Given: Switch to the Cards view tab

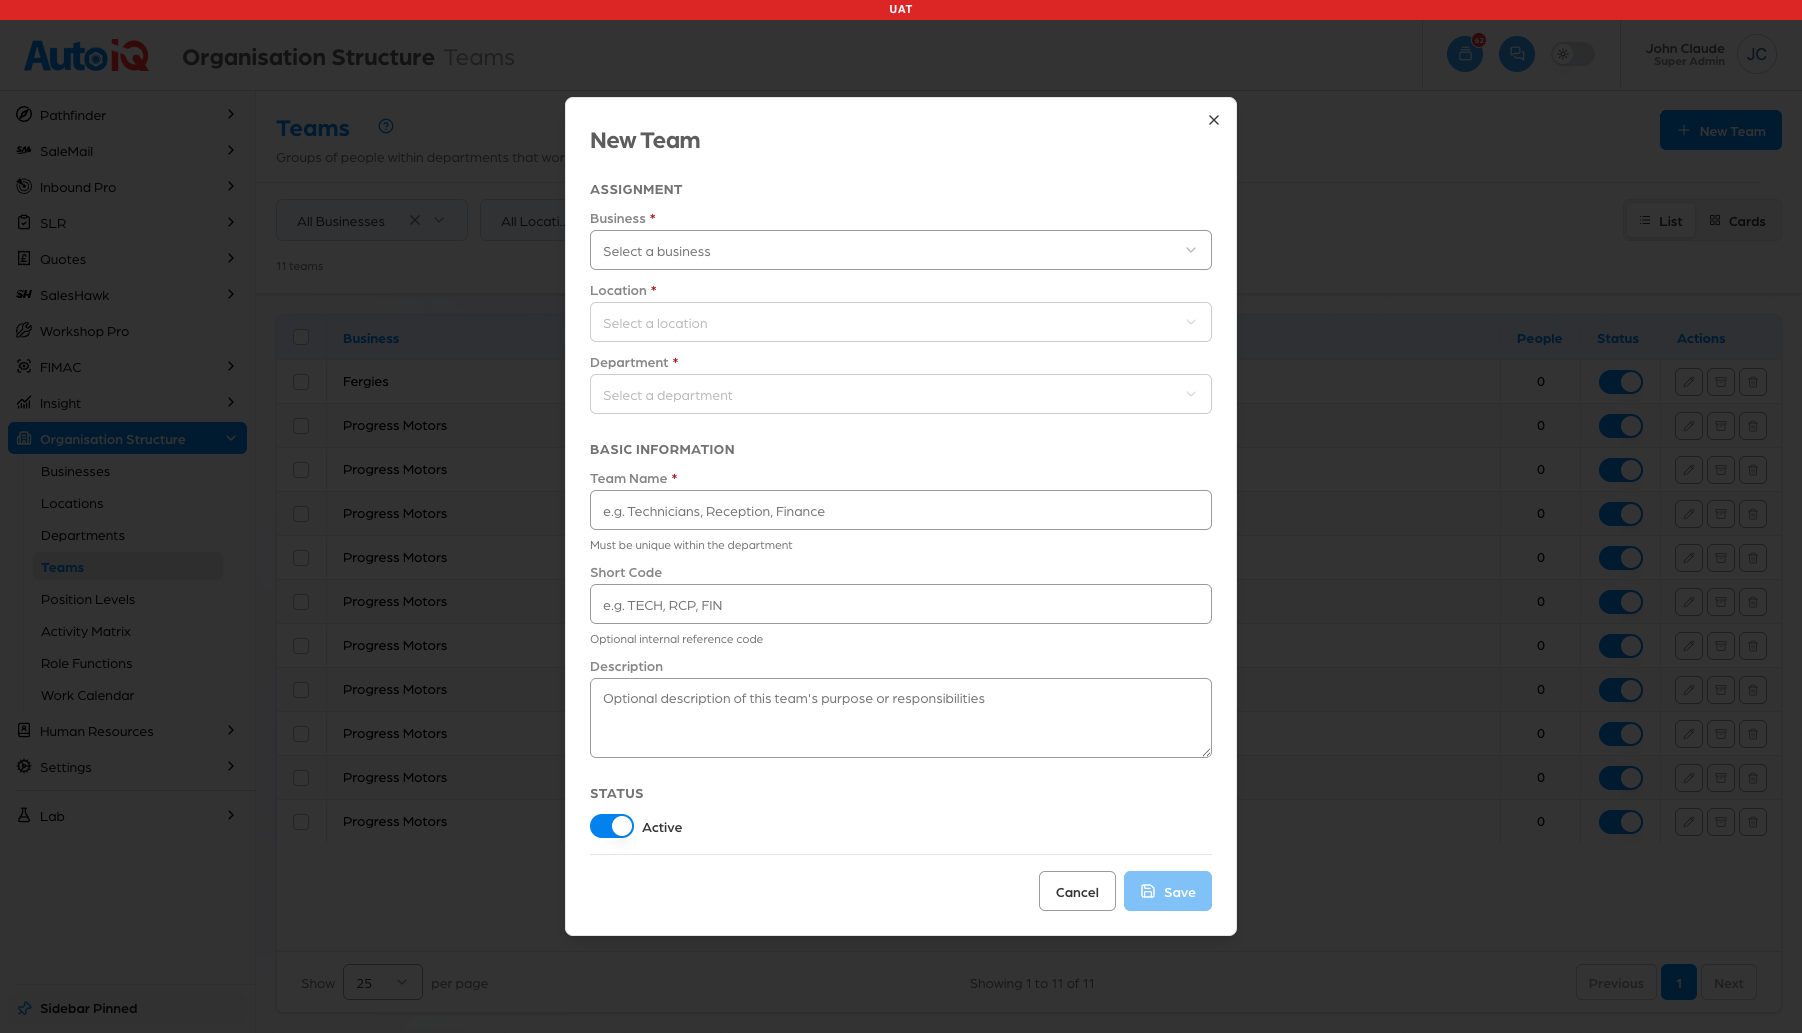Looking at the screenshot, I should click(x=1738, y=221).
